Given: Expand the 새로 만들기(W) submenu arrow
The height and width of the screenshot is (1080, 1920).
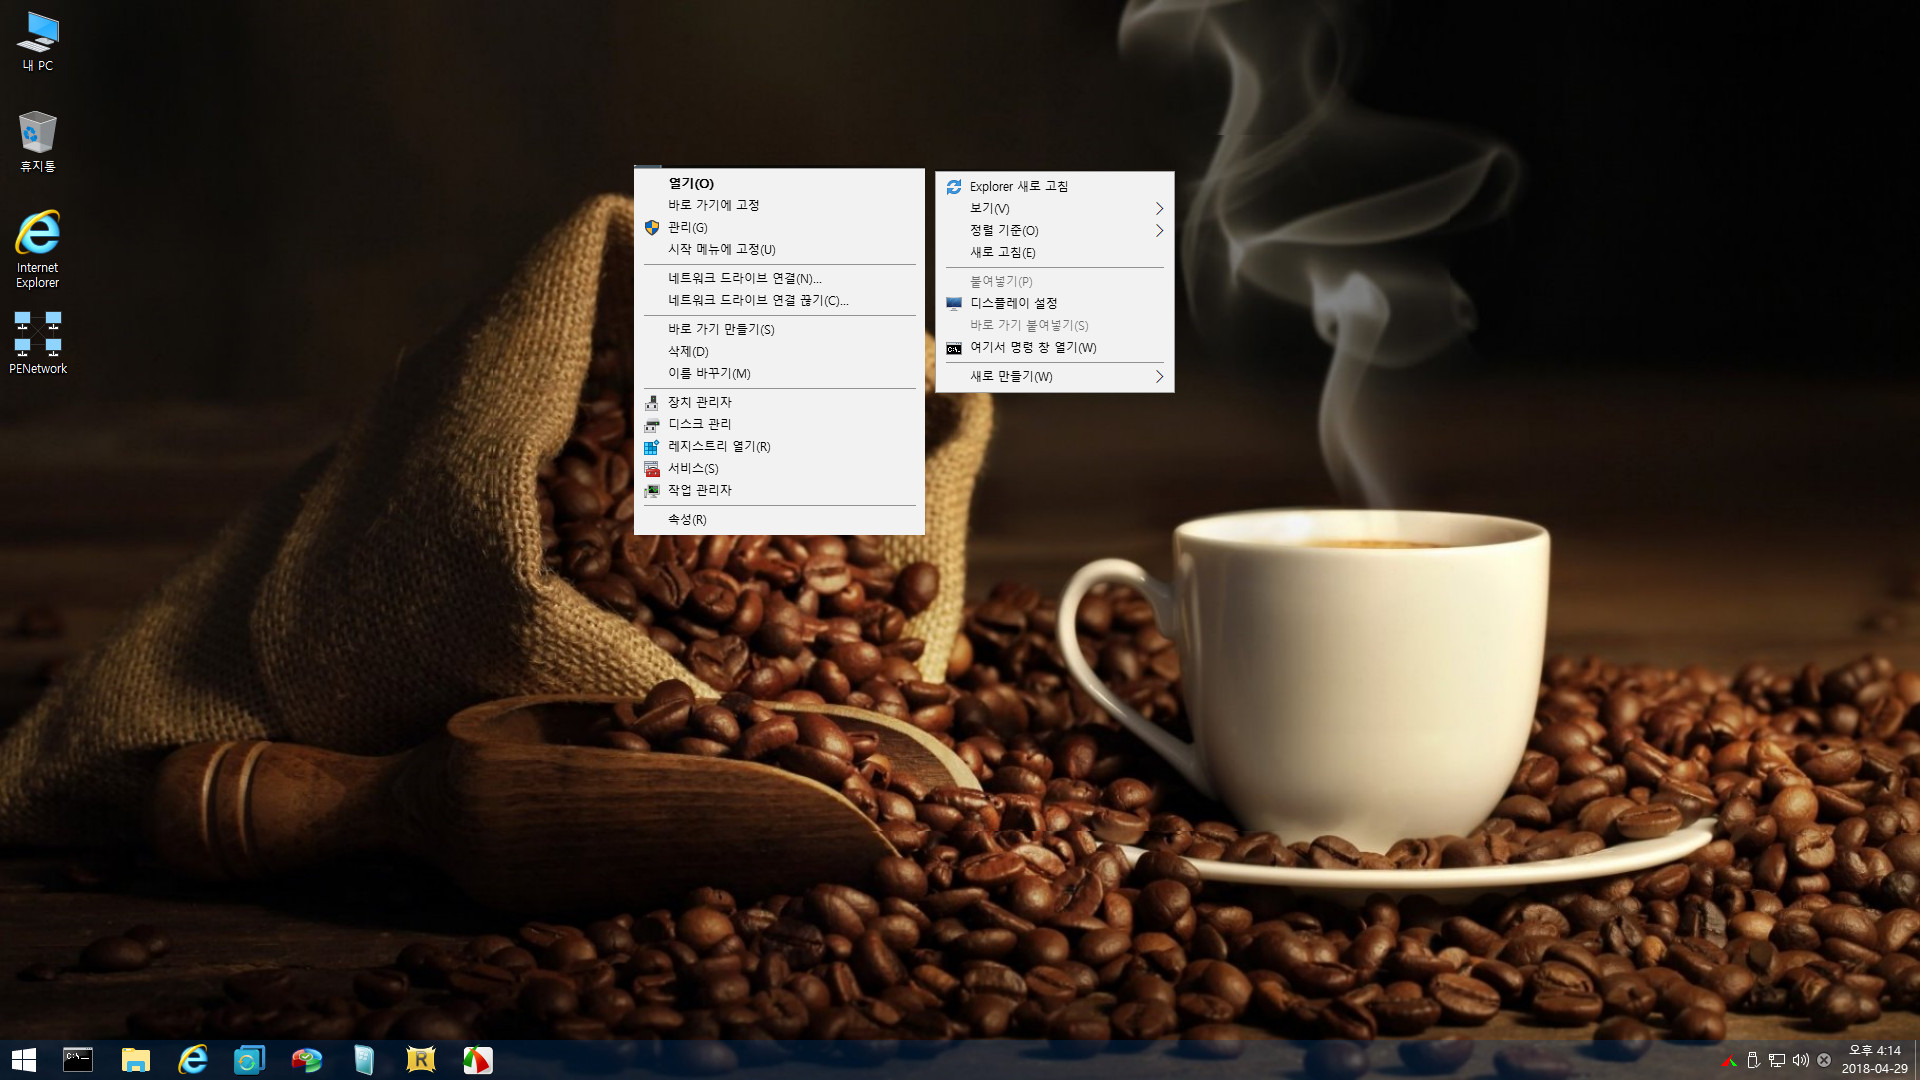Looking at the screenshot, I should 1159,376.
